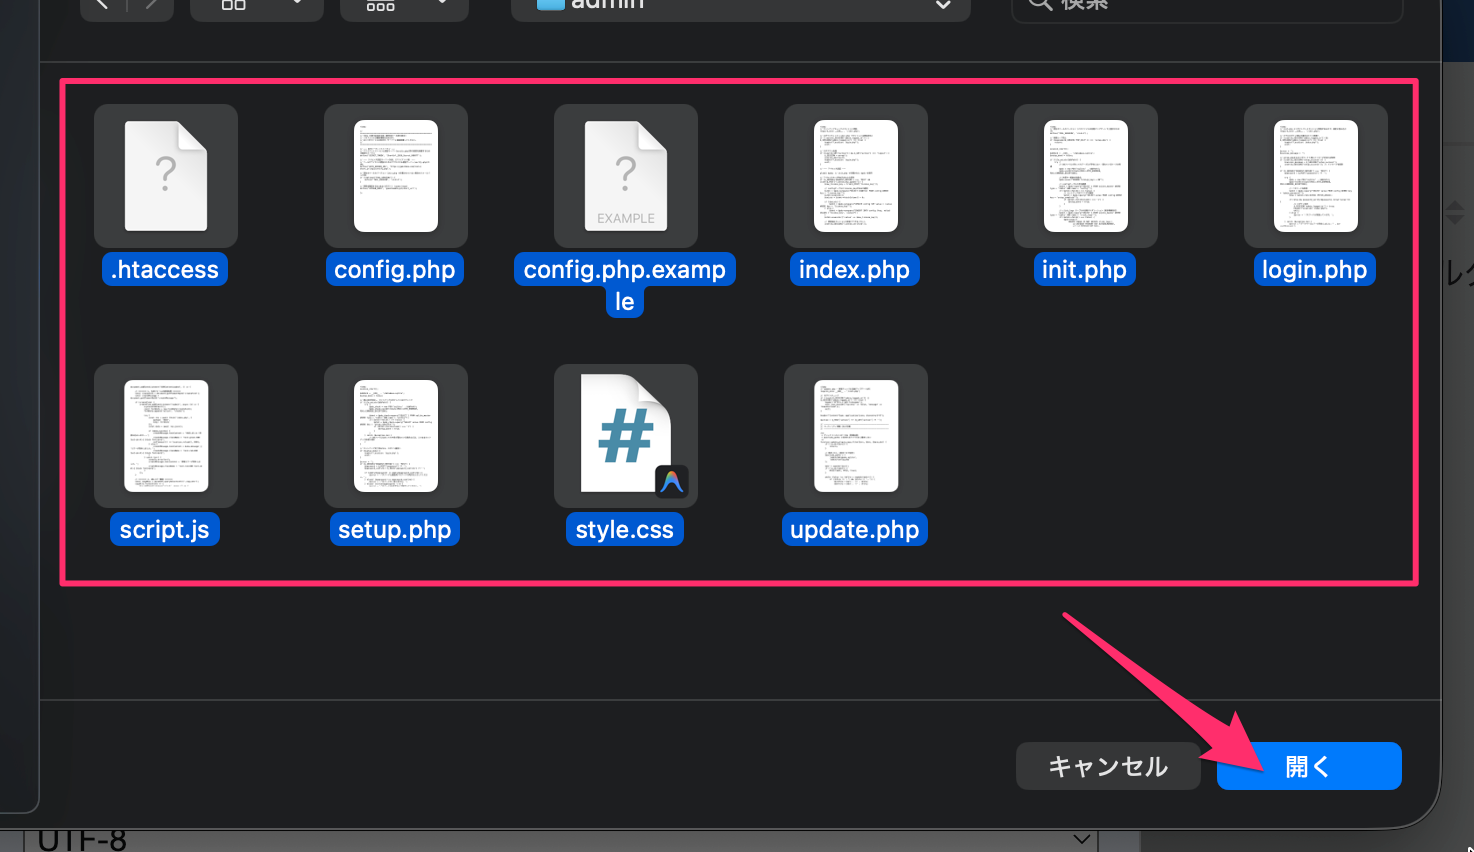The image size is (1474, 852).
Task: Open the grouping options dropdown
Action: point(403,5)
